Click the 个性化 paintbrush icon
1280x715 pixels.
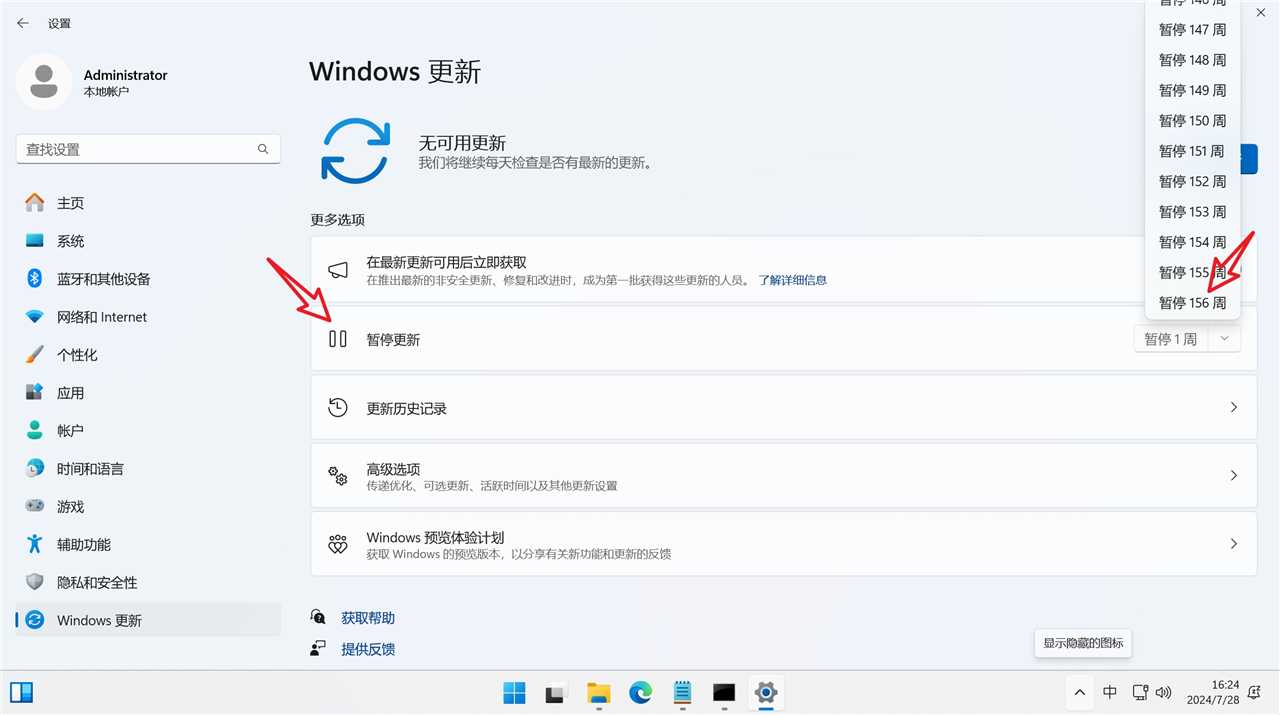coord(35,355)
